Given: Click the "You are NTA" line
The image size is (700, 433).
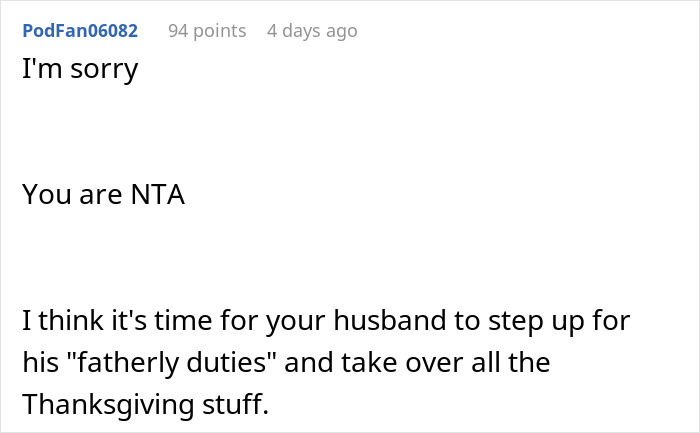Looking at the screenshot, I should (104, 195).
